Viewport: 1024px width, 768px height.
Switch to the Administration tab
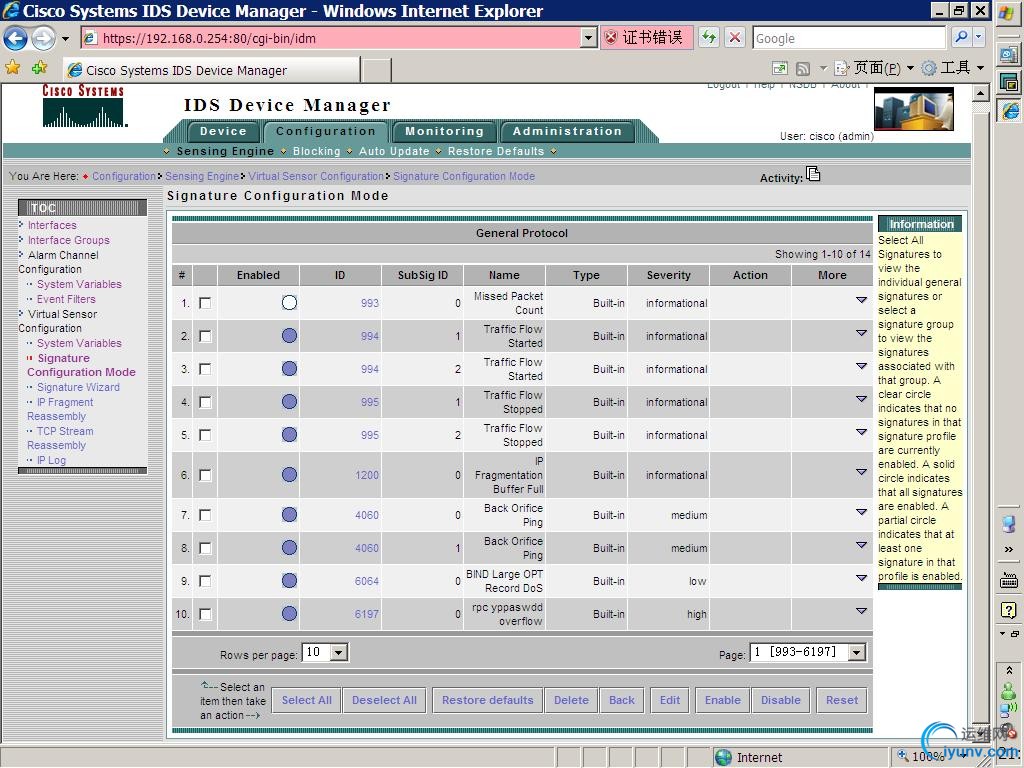(x=567, y=131)
